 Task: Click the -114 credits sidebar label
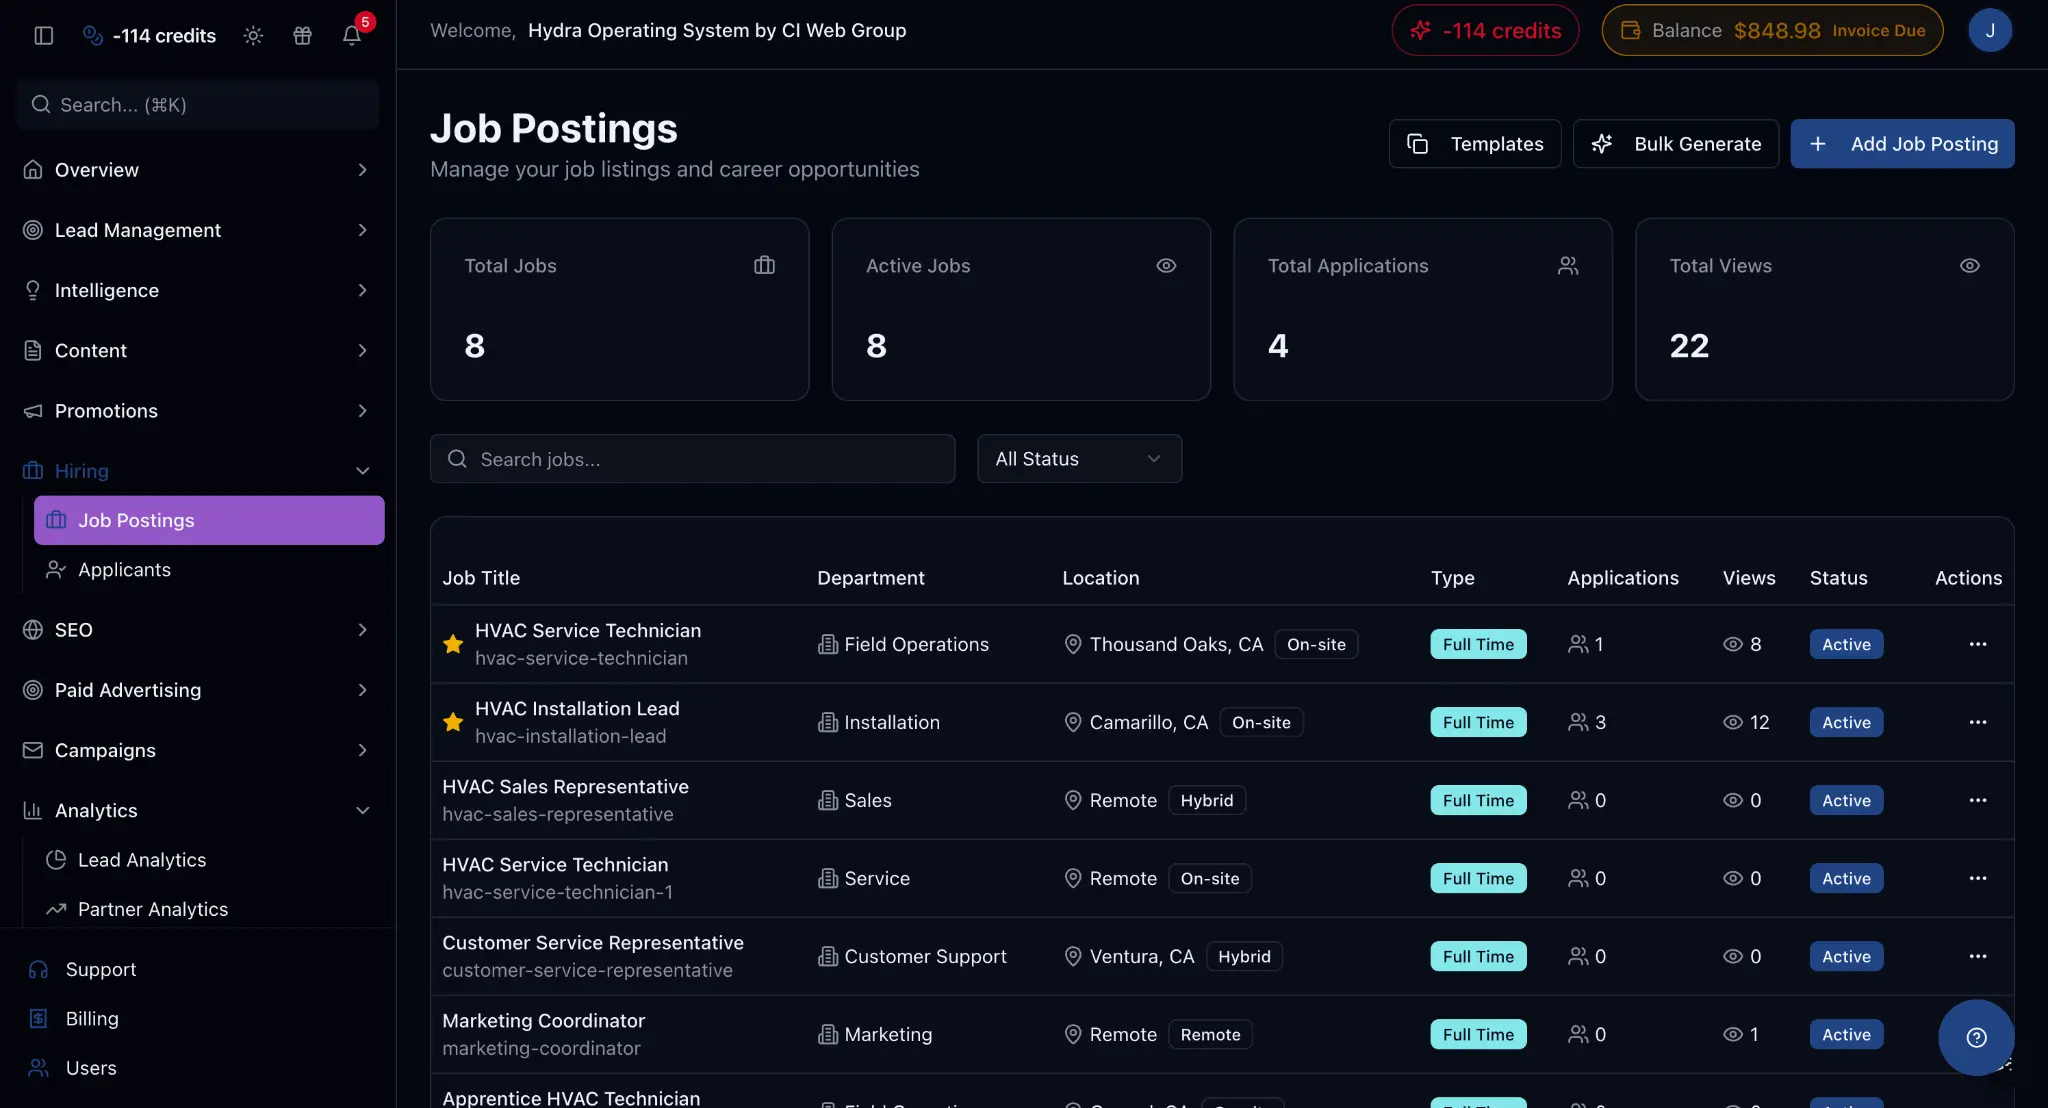click(164, 36)
